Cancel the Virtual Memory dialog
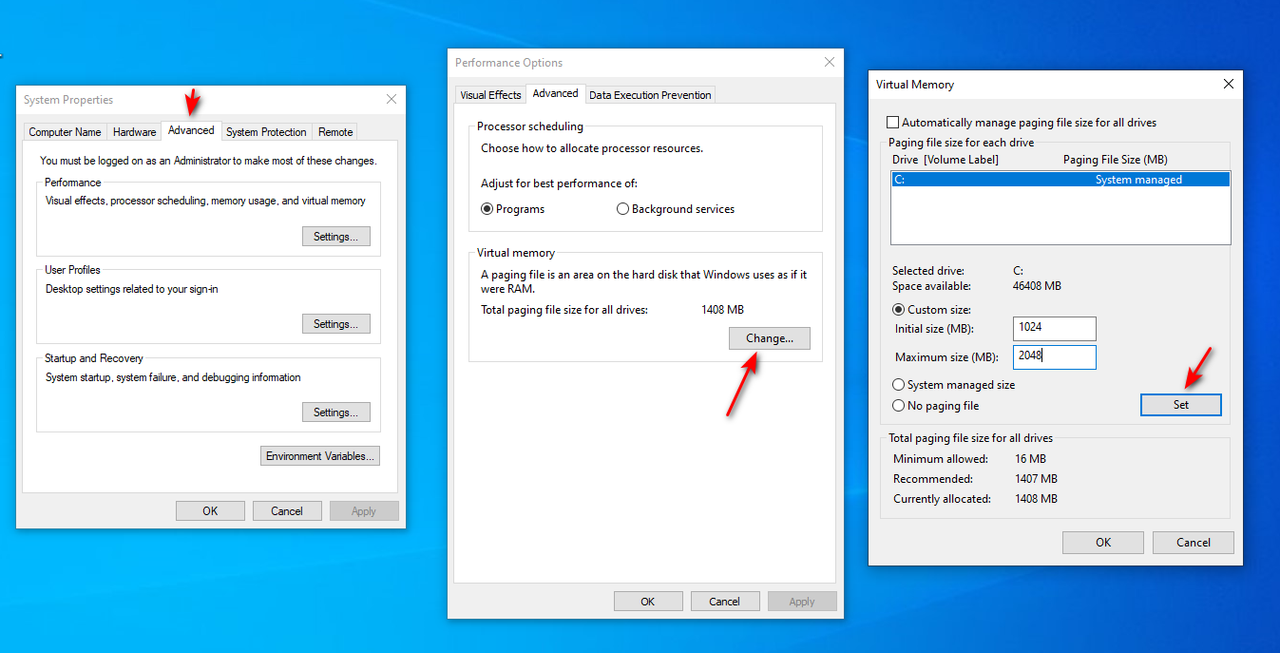The image size is (1280, 653). tap(1193, 542)
